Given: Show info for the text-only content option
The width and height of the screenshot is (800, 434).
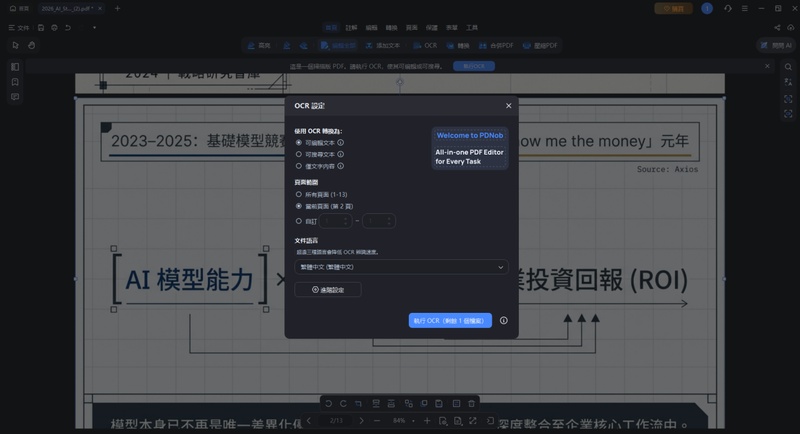Looking at the screenshot, I should coord(340,166).
